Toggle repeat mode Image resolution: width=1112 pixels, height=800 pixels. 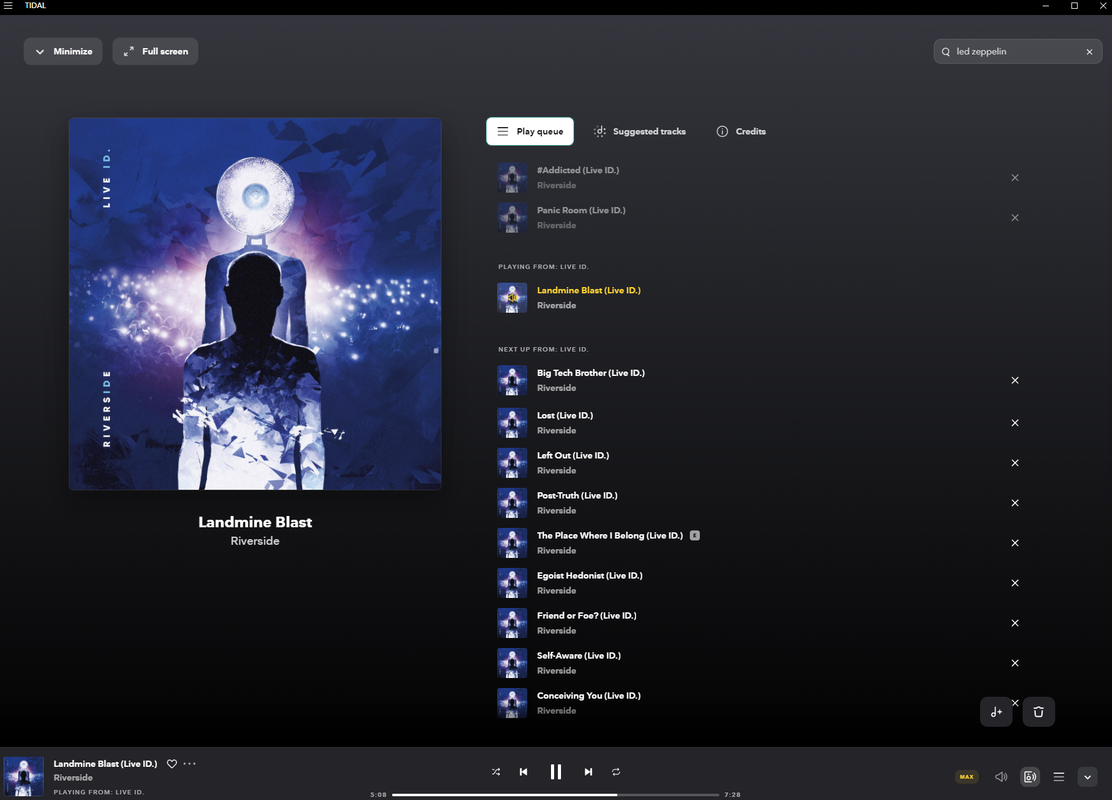[616, 772]
